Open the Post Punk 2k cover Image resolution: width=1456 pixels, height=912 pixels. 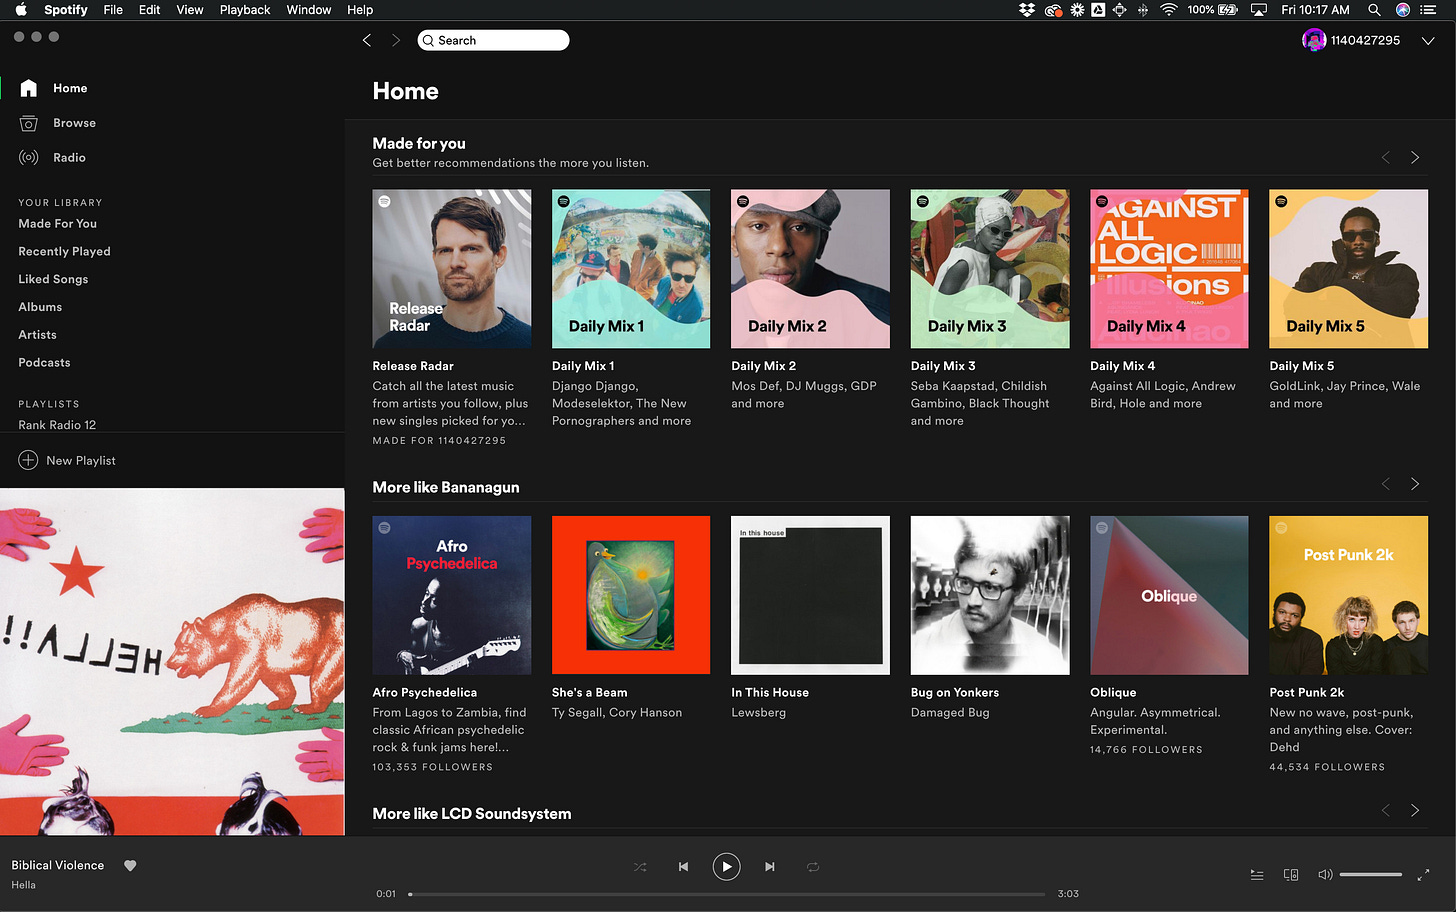point(1349,595)
